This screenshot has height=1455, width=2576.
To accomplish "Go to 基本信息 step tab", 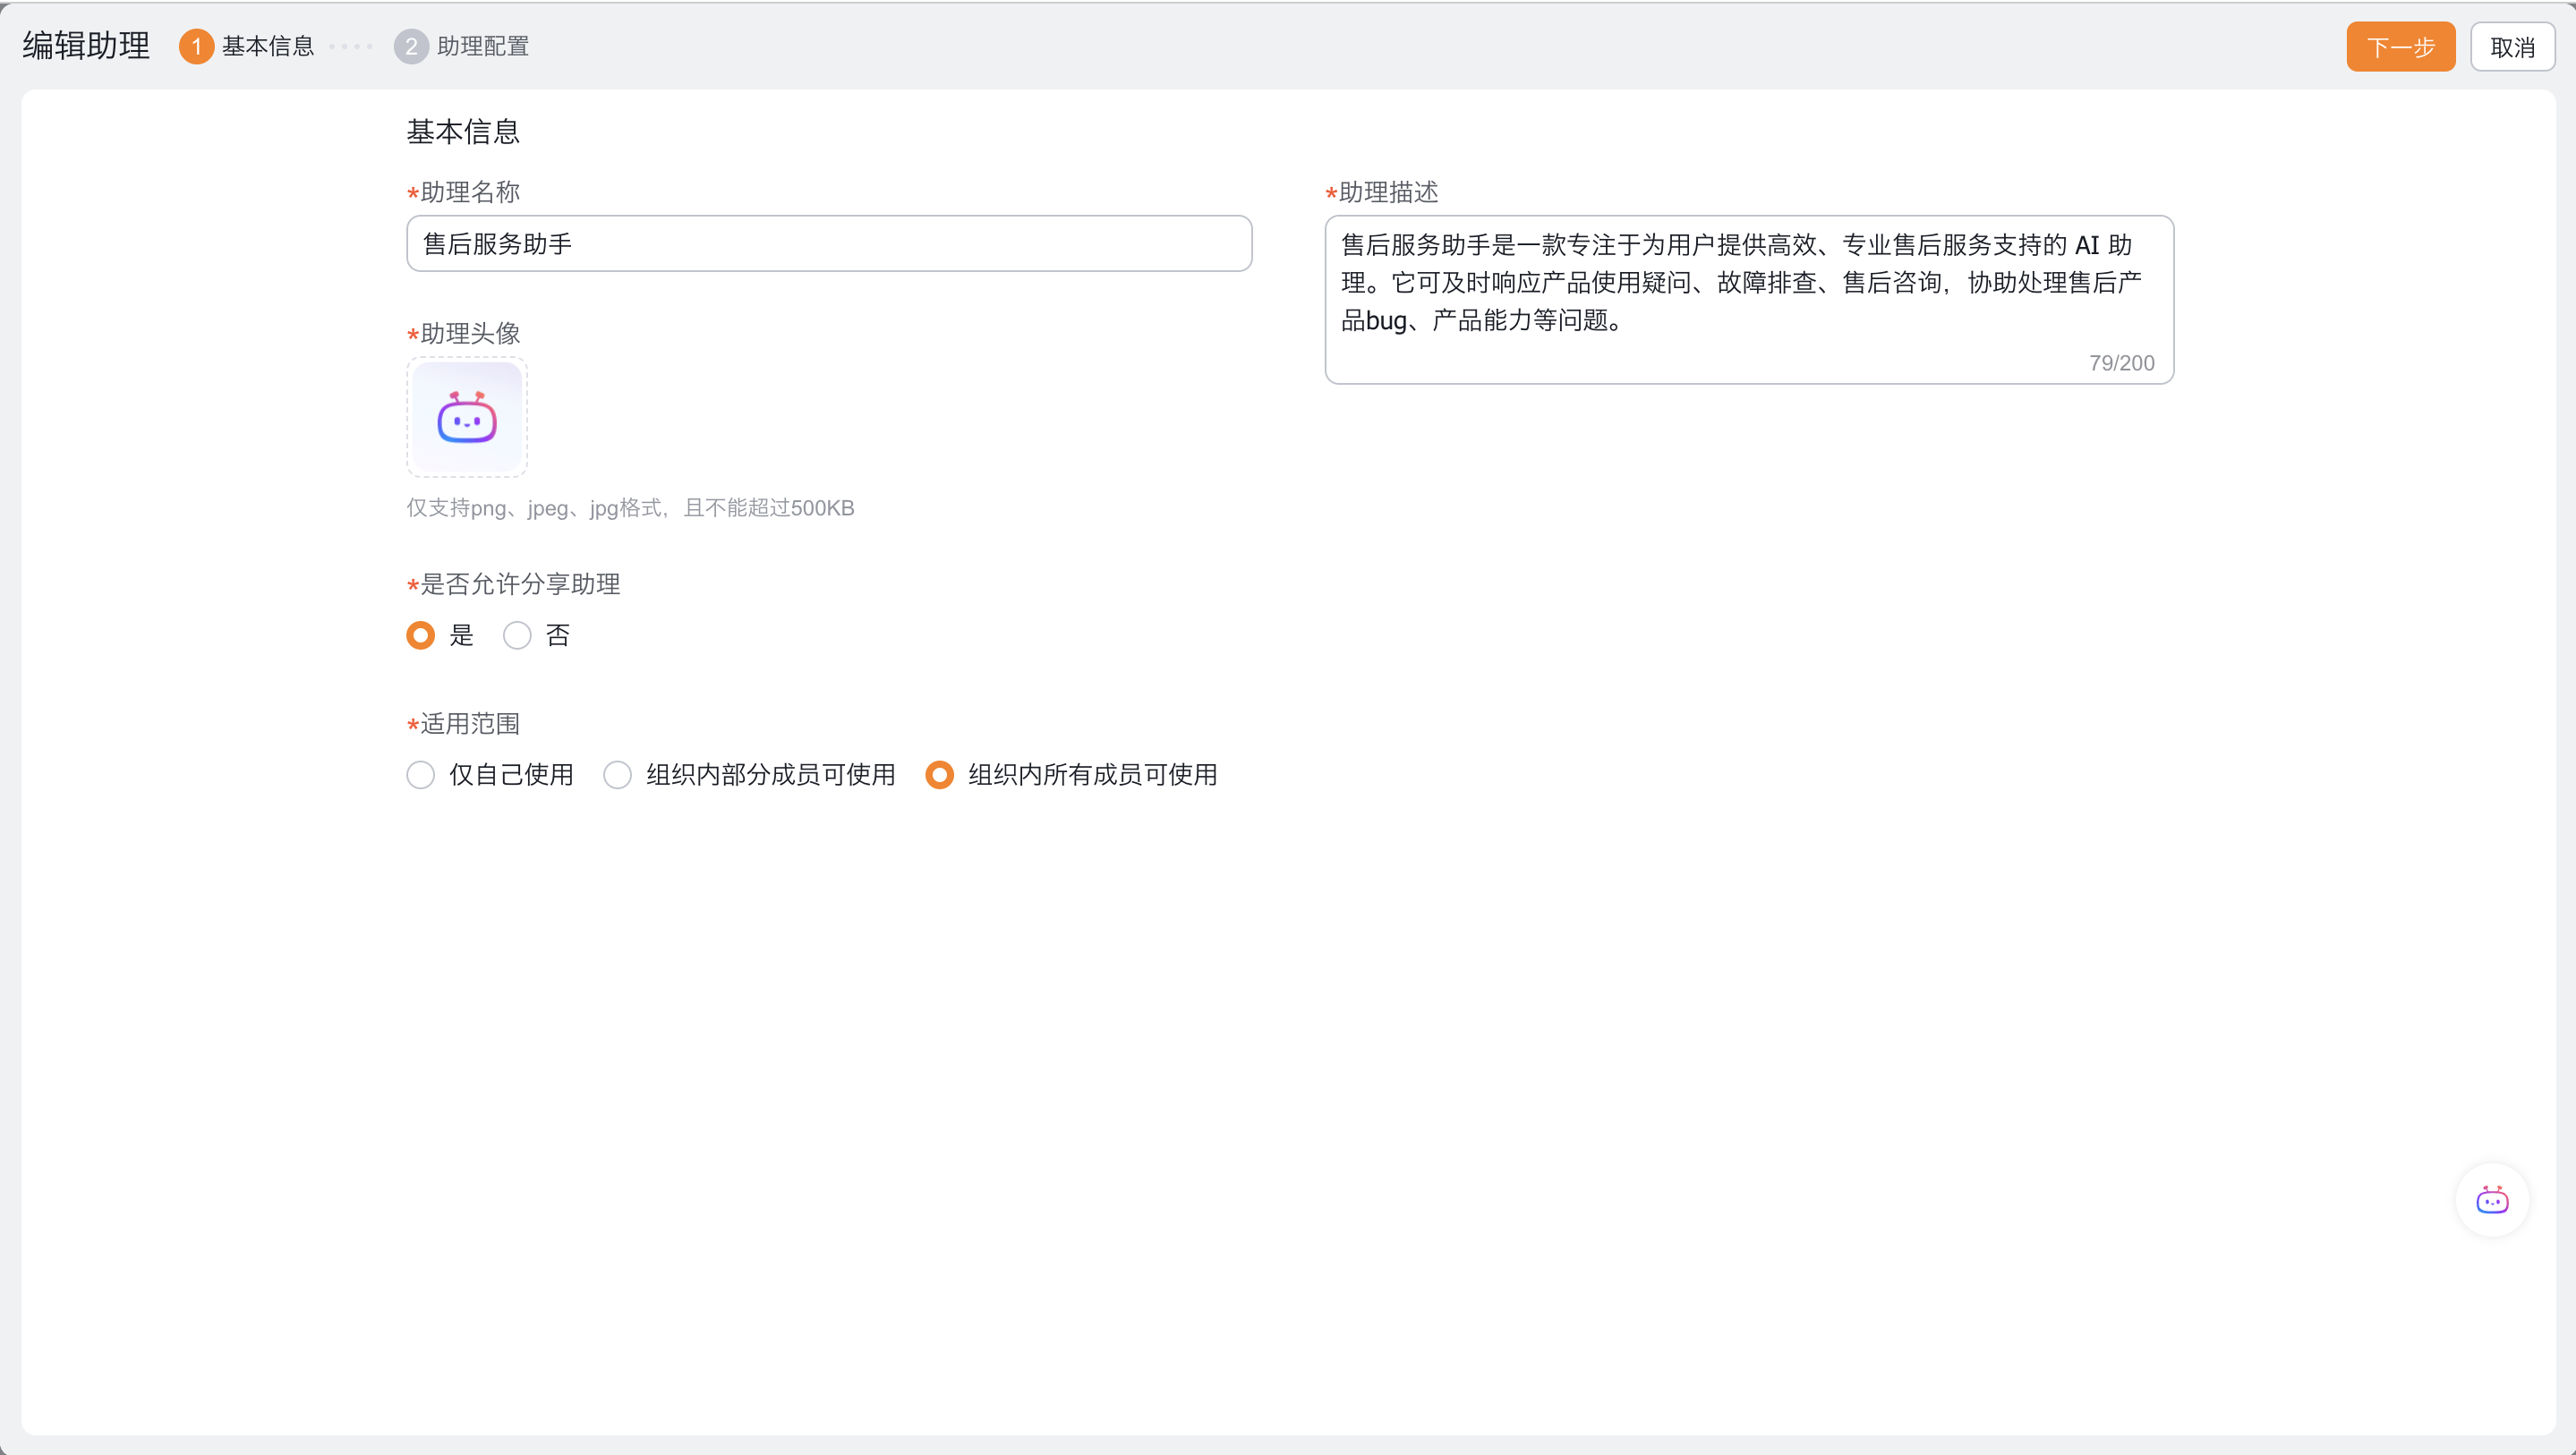I will [x=268, y=46].
